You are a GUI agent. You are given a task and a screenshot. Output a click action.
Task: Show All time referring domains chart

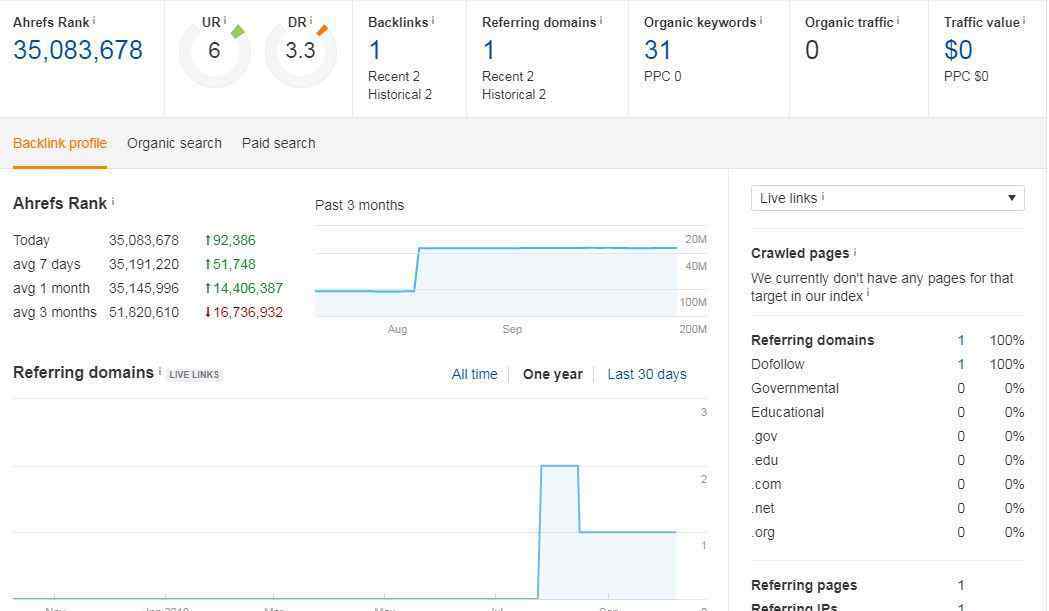474,374
